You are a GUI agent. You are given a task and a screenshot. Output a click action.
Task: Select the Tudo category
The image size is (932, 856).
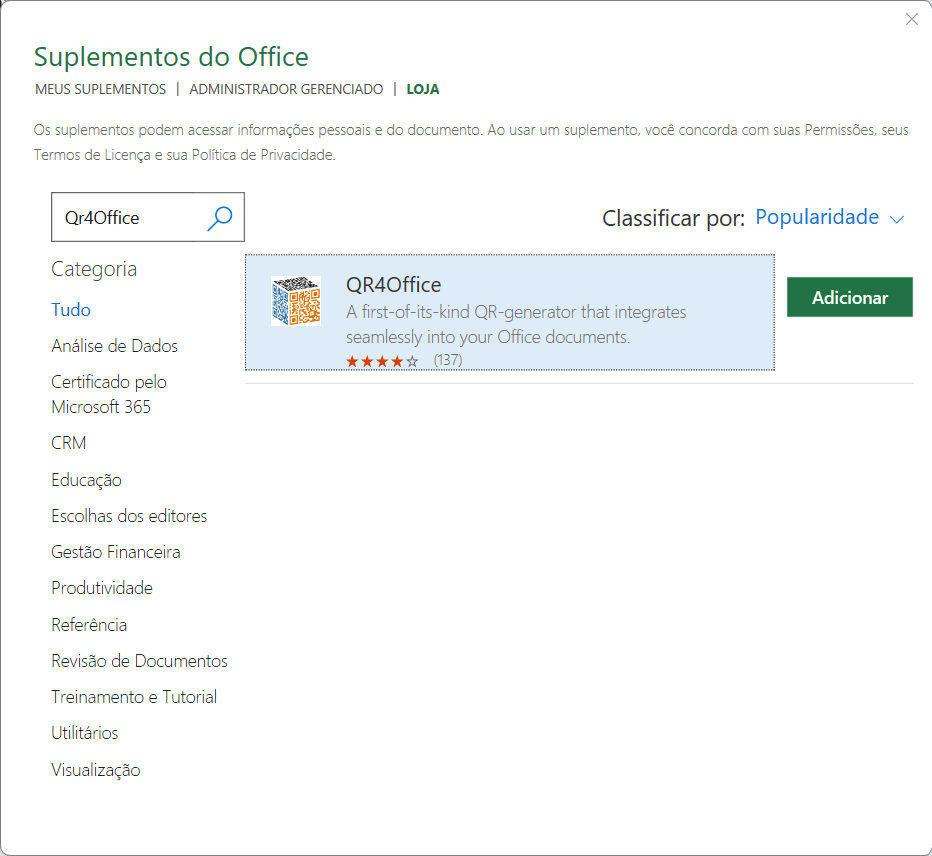[x=71, y=310]
